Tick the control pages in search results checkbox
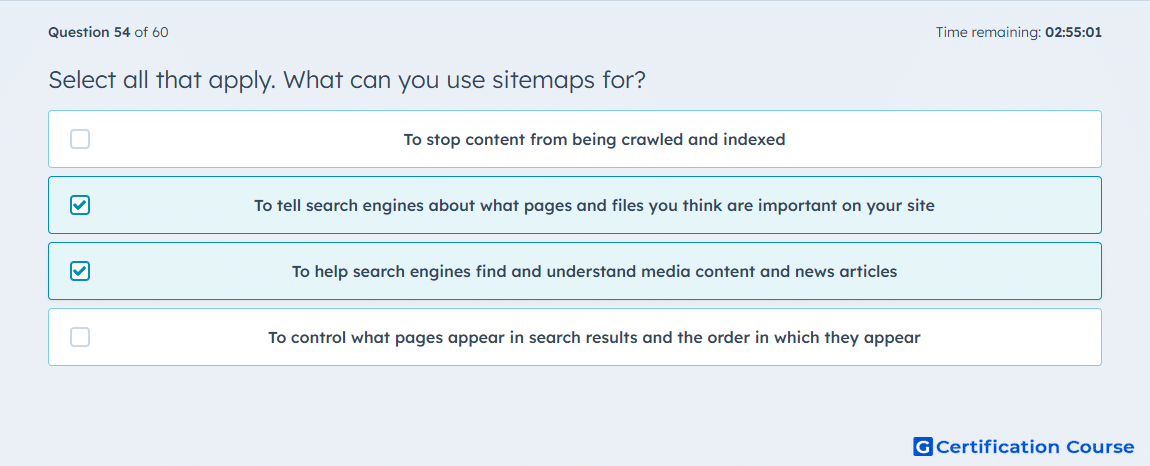This screenshot has height=466, width=1150. 80,337
